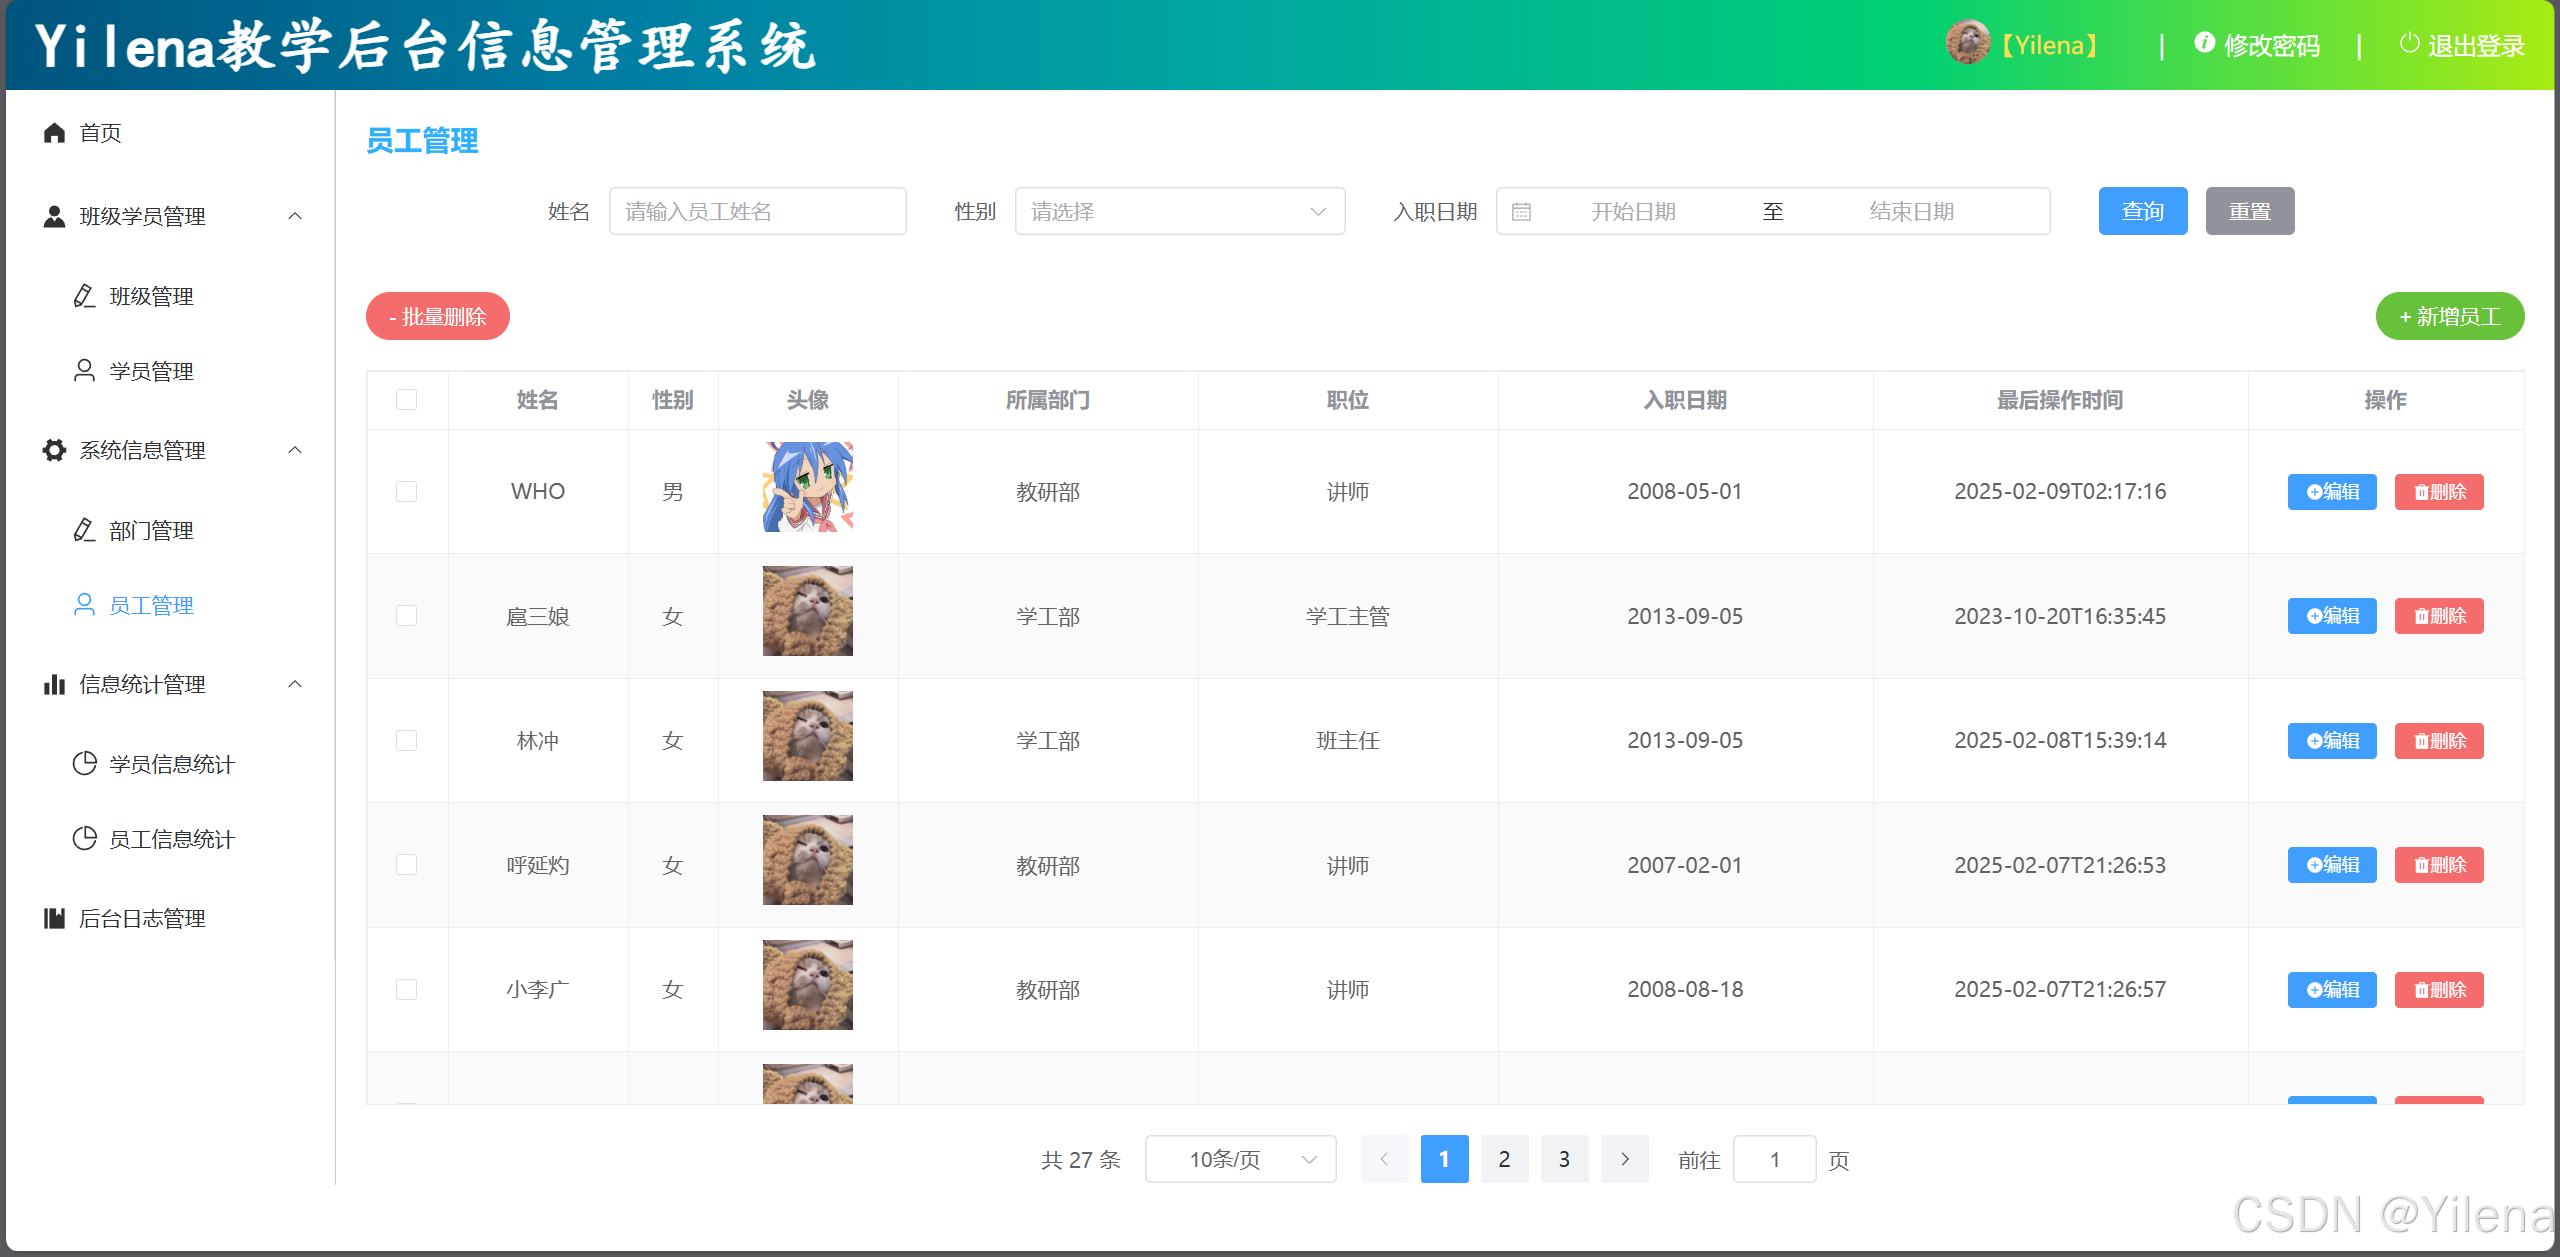Toggle the select-all checkbox in table header
This screenshot has height=1257, width=2560.
click(406, 400)
